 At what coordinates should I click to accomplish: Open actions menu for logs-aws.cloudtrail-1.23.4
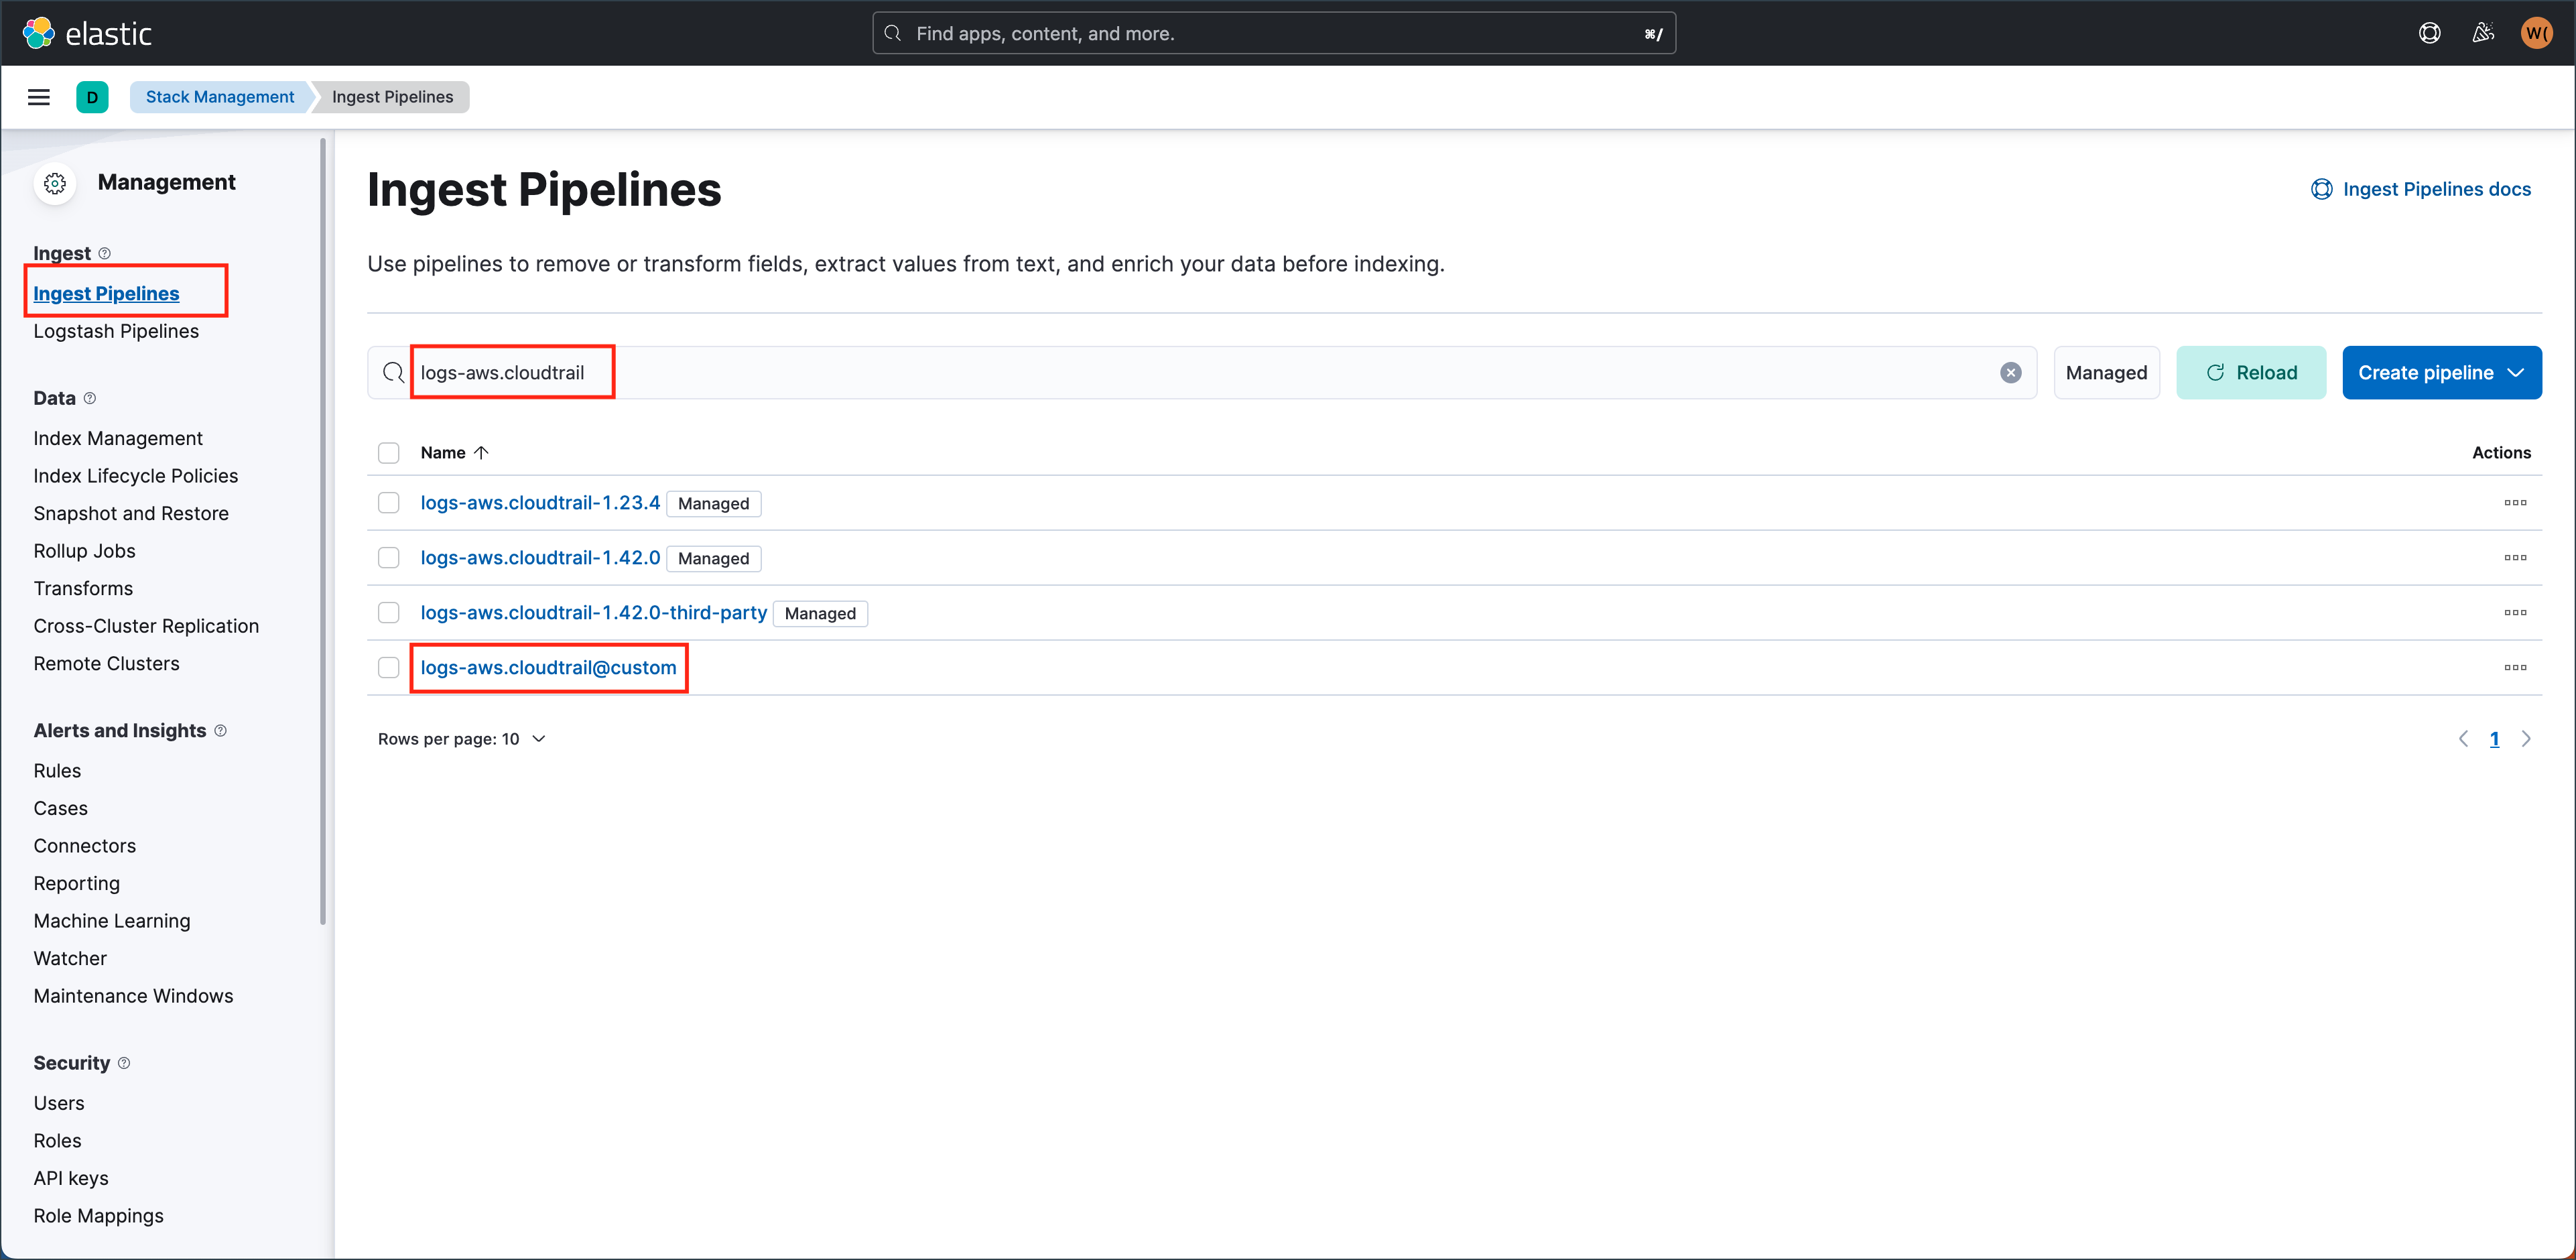(x=2516, y=503)
